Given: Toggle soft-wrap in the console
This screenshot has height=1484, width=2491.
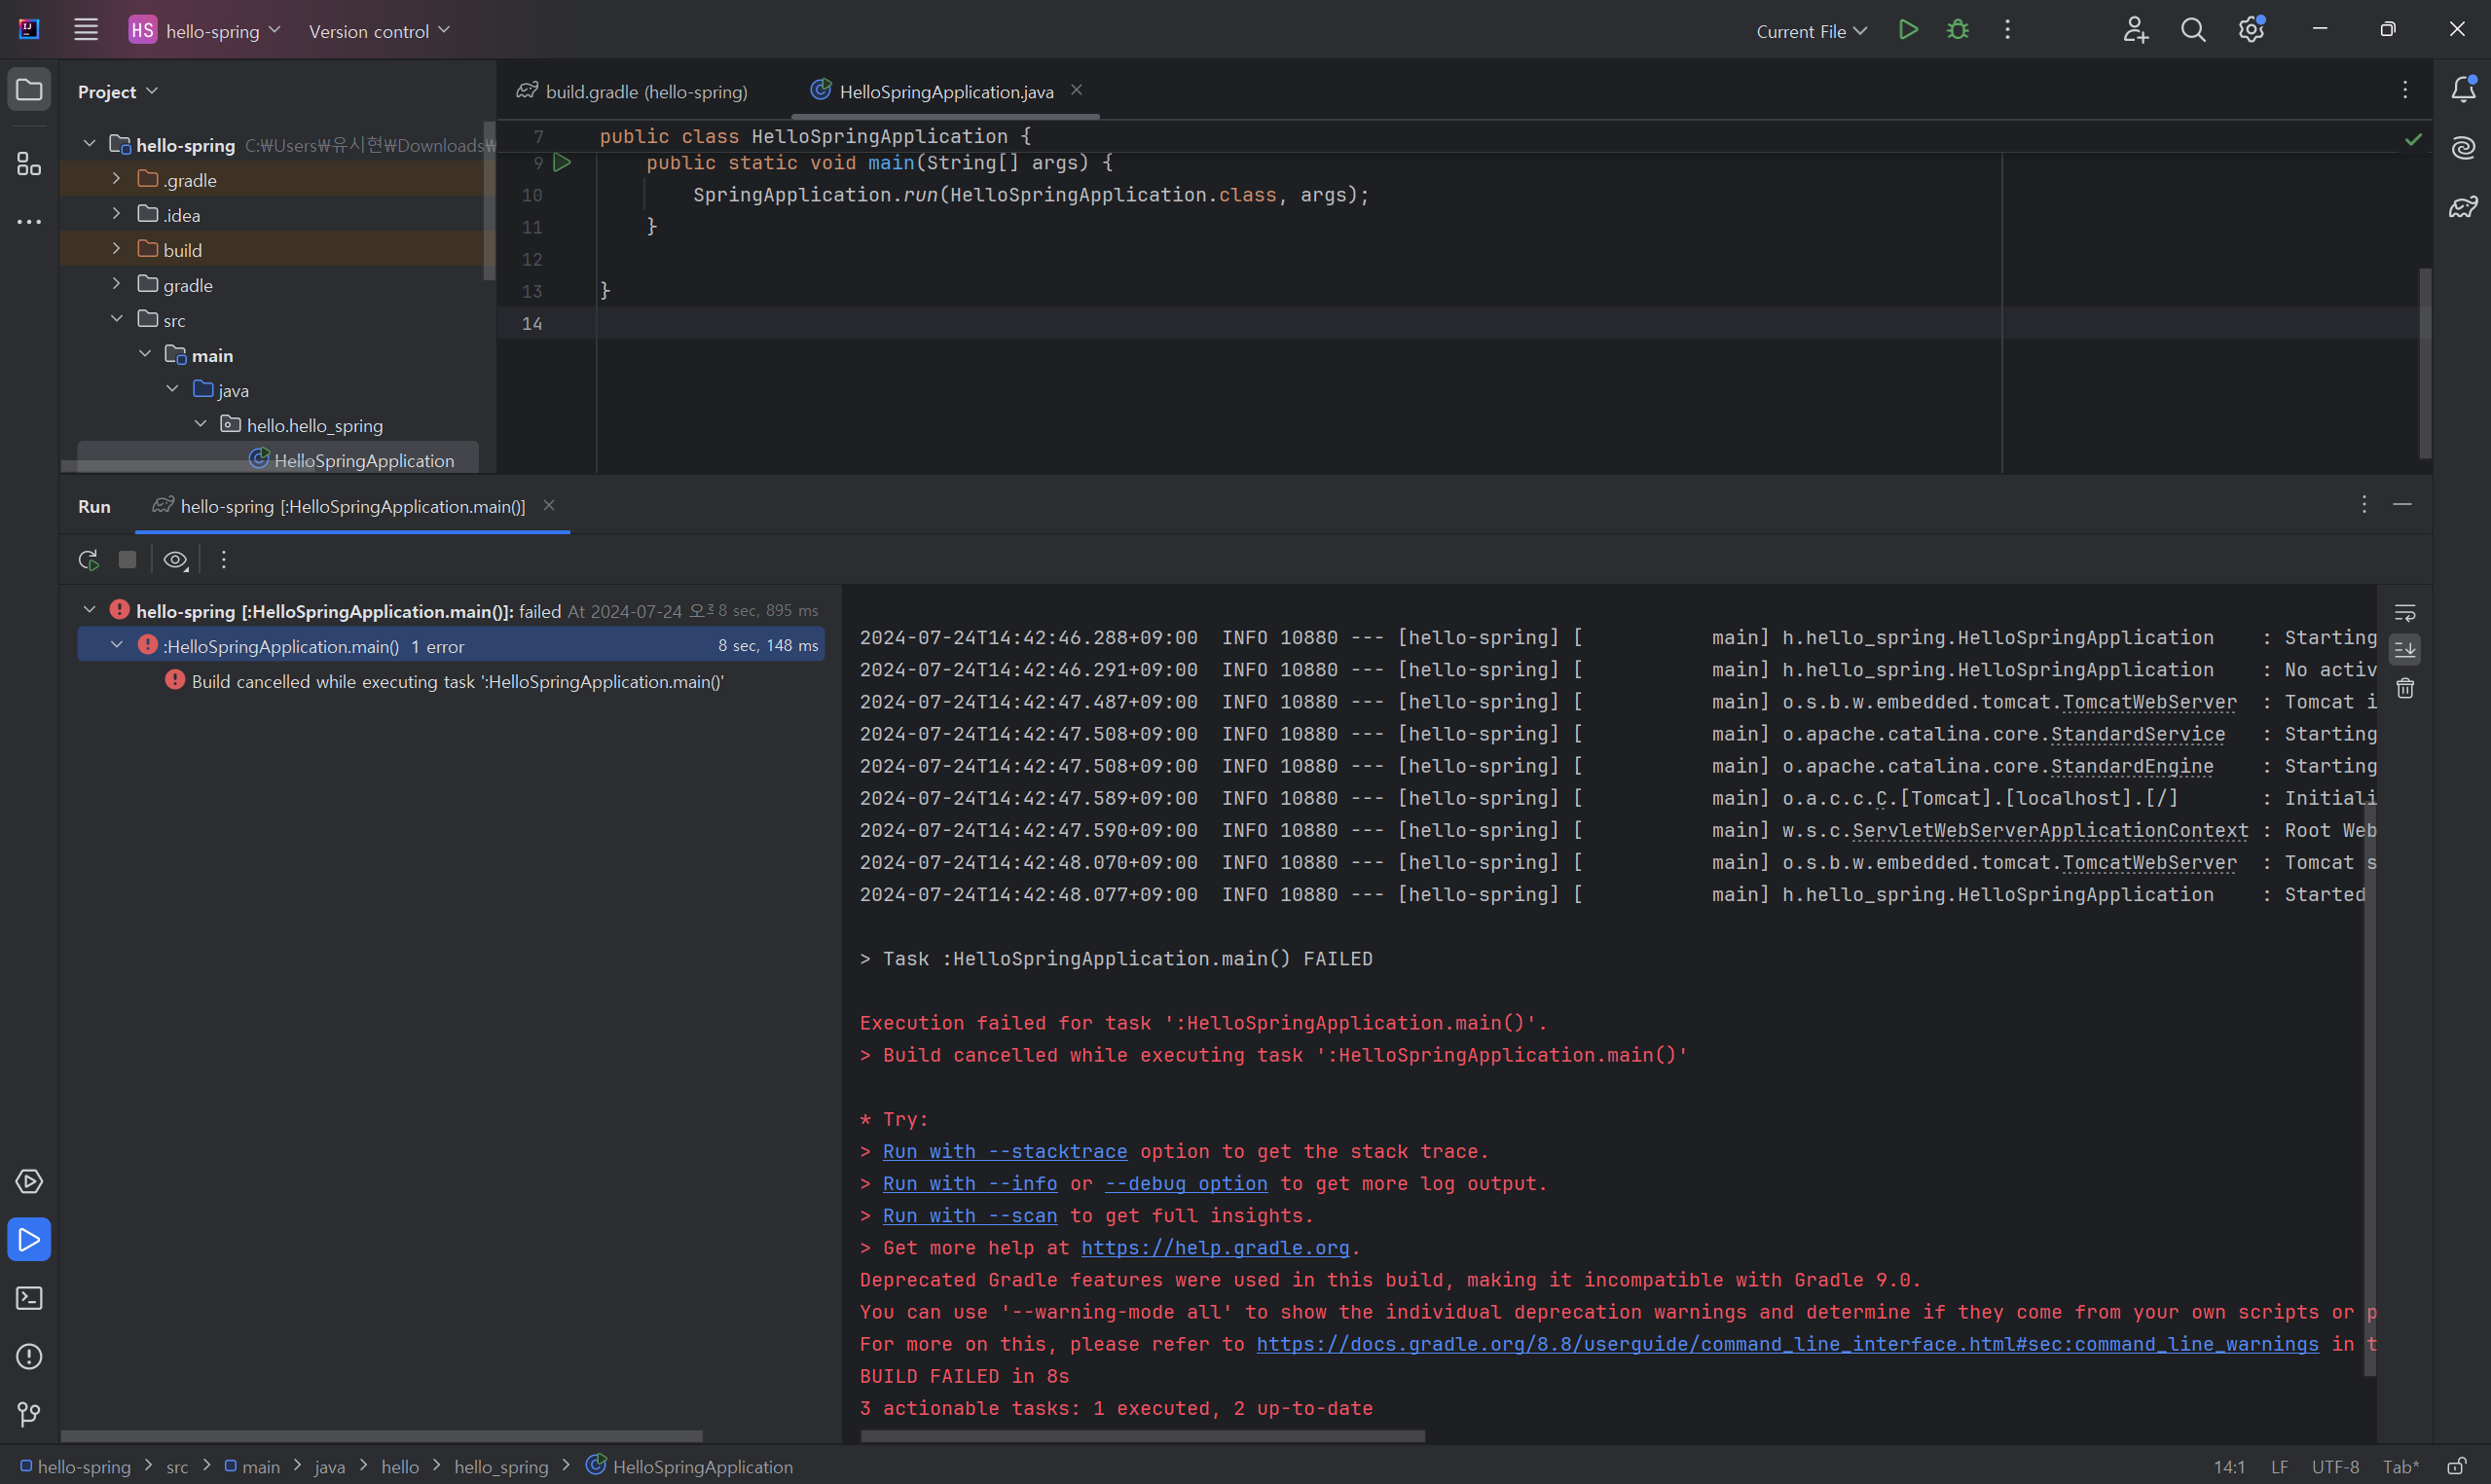Looking at the screenshot, I should coord(2405,612).
